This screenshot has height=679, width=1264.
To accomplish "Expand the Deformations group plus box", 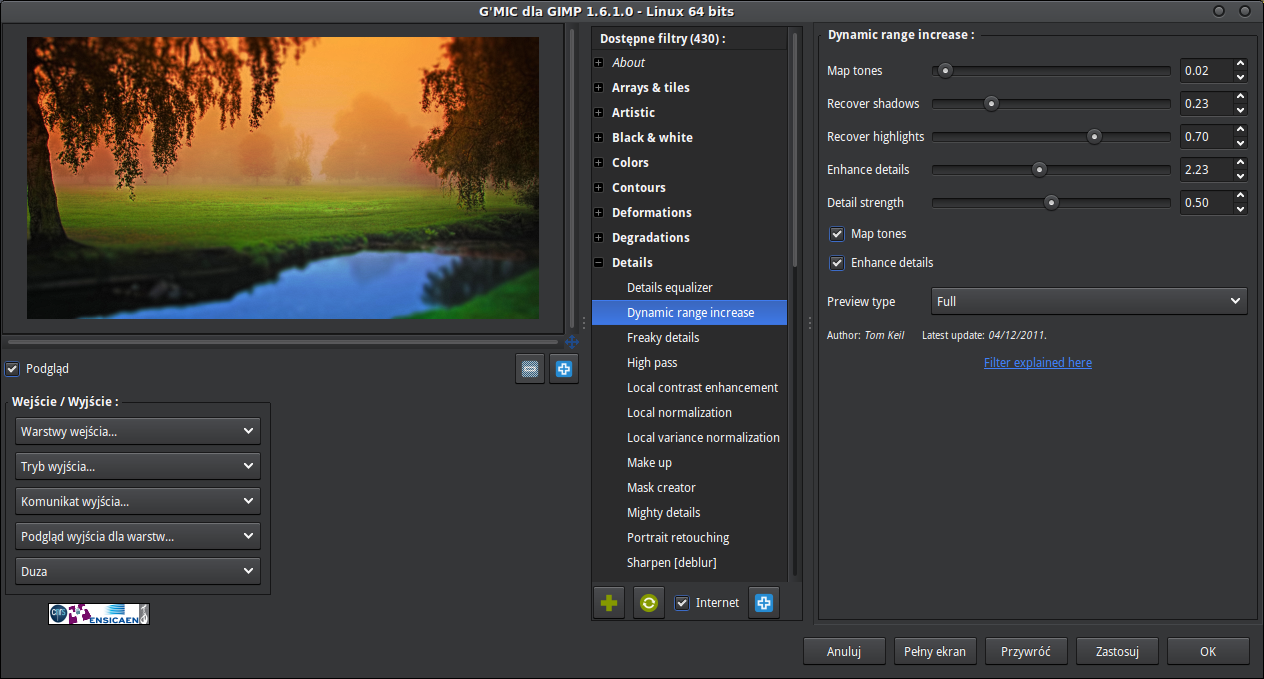I will pyautogui.click(x=599, y=213).
